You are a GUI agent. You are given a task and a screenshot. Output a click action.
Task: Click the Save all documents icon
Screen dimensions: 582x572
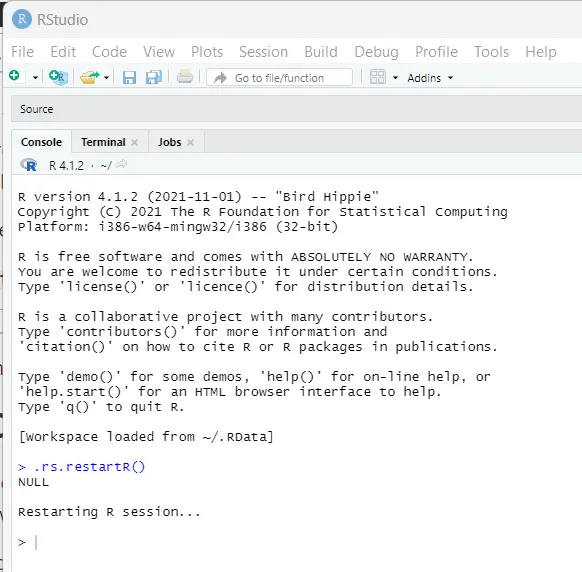tap(154, 77)
